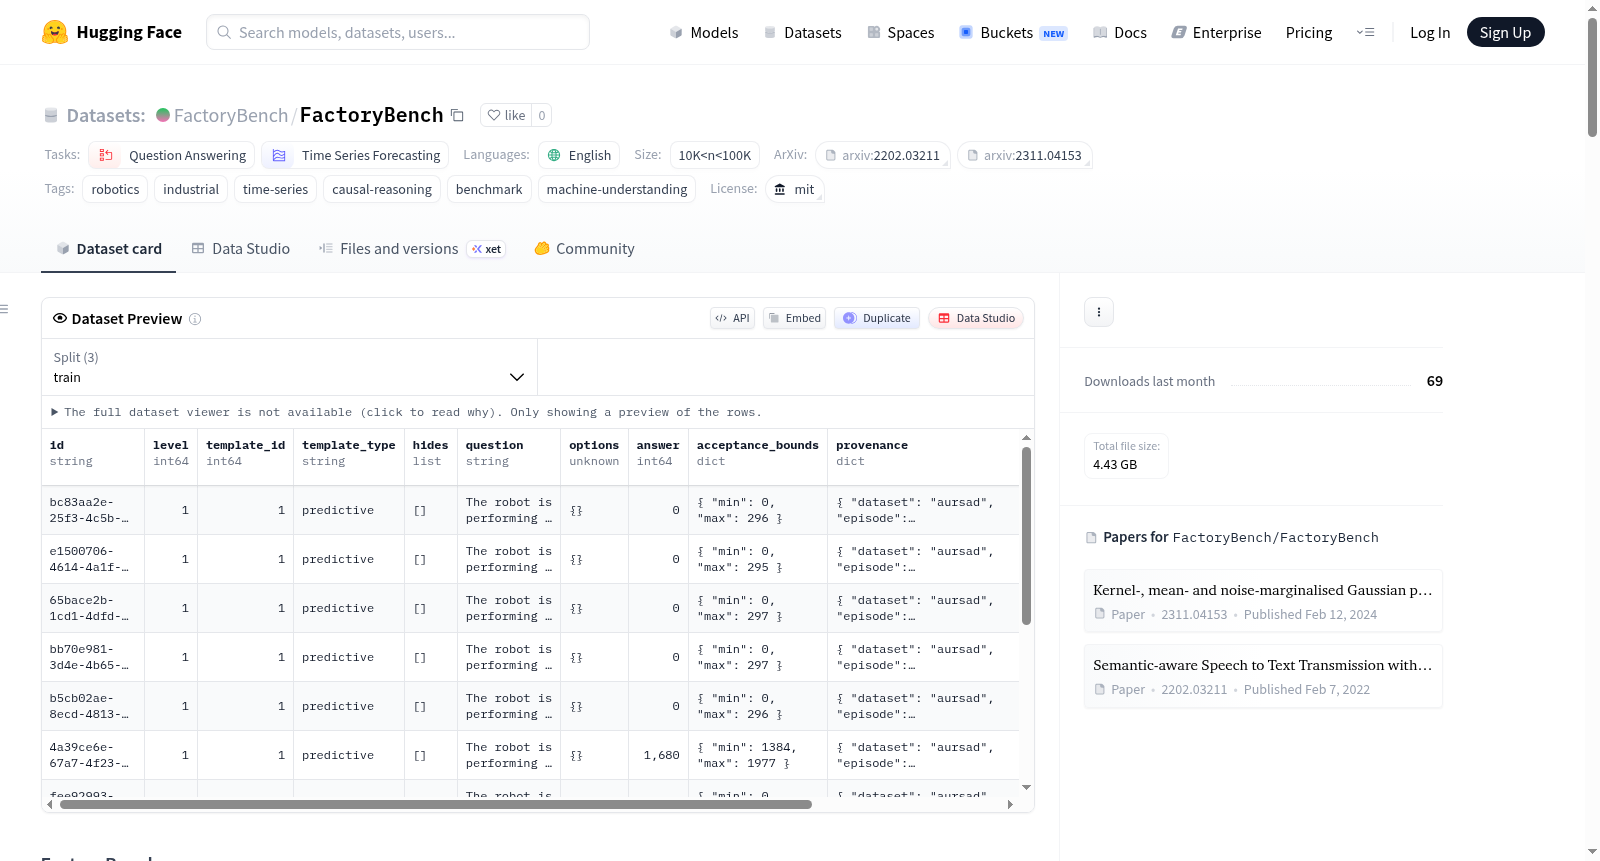1600x861 pixels.
Task: Switch to the Files and versions tab
Action: pos(411,249)
